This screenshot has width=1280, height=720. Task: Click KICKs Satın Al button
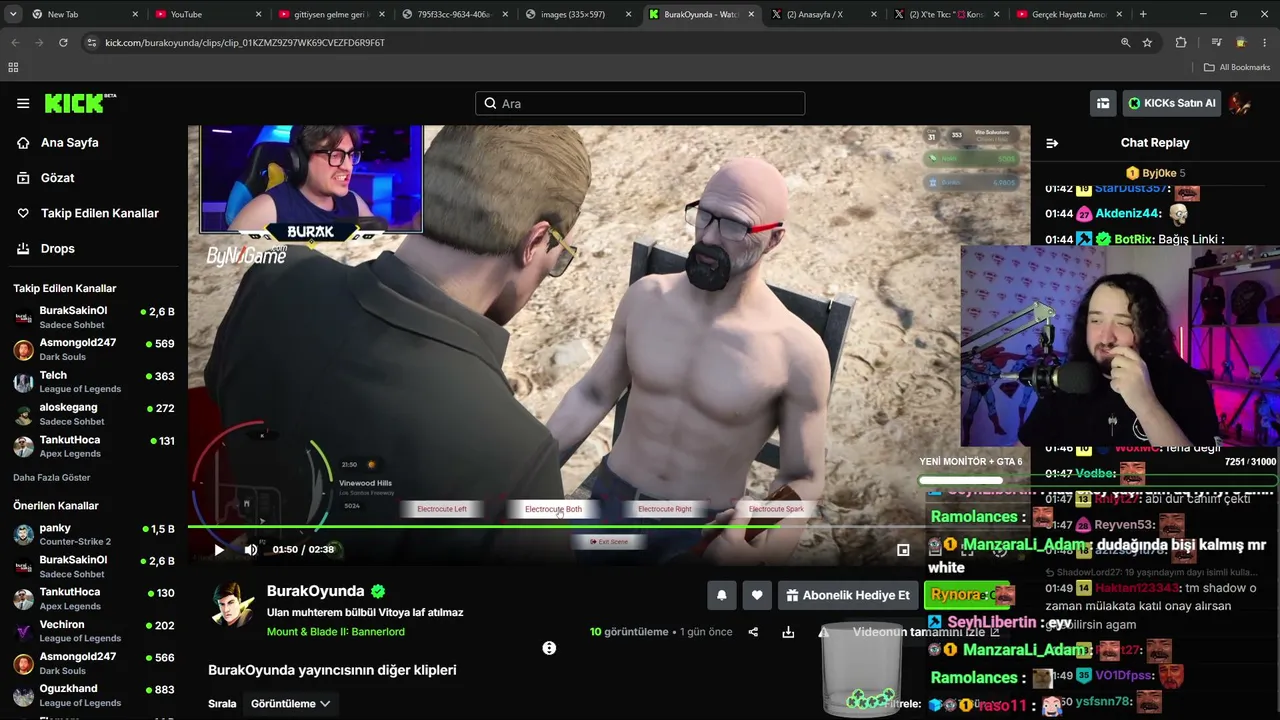pyautogui.click(x=1171, y=103)
